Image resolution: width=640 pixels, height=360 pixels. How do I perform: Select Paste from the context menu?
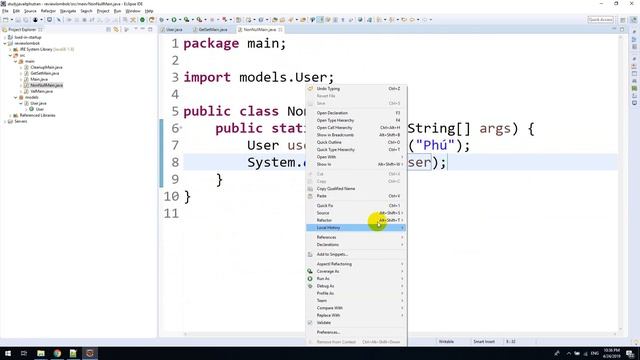[x=356, y=196]
